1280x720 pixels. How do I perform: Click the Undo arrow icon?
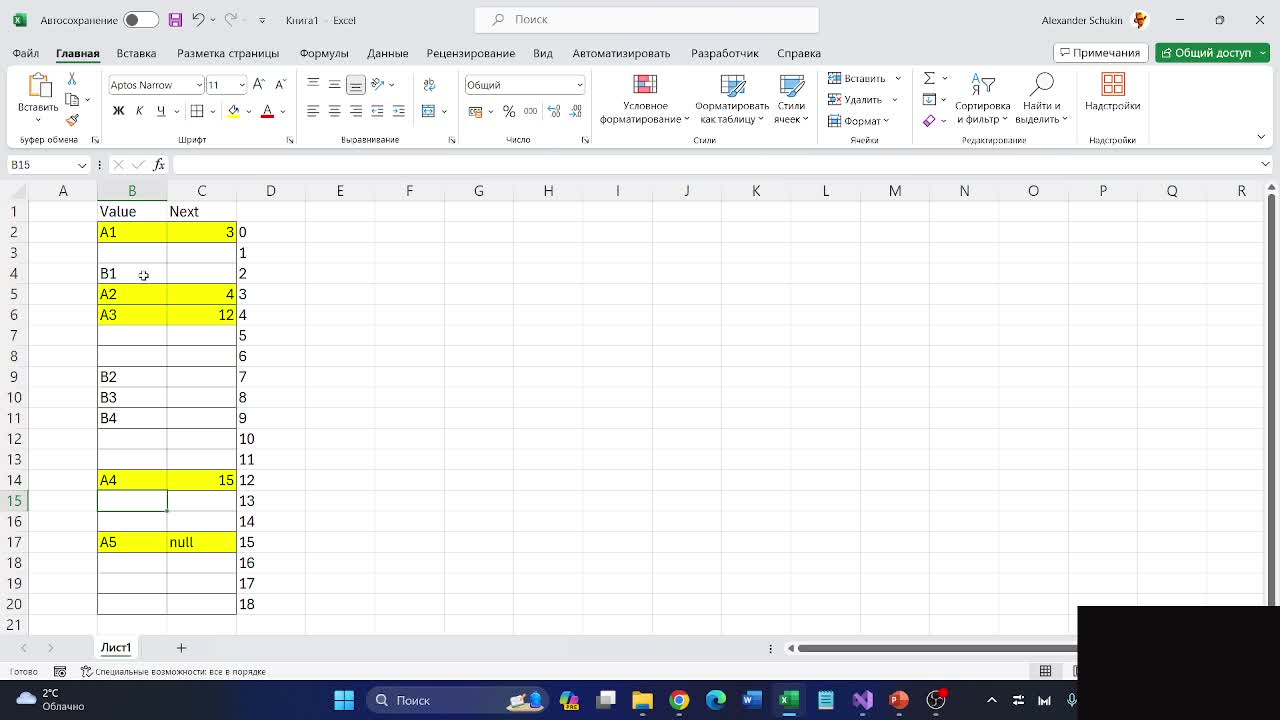(198, 20)
